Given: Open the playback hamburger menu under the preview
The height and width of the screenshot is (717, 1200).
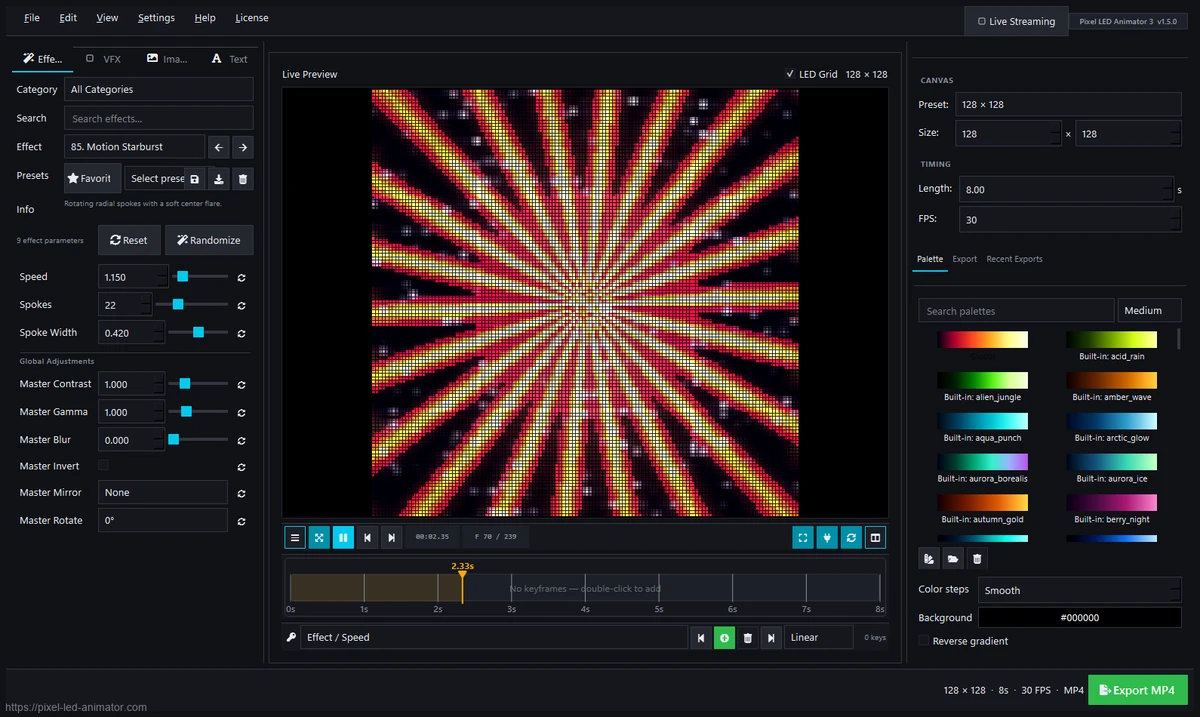Looking at the screenshot, I should coord(295,537).
